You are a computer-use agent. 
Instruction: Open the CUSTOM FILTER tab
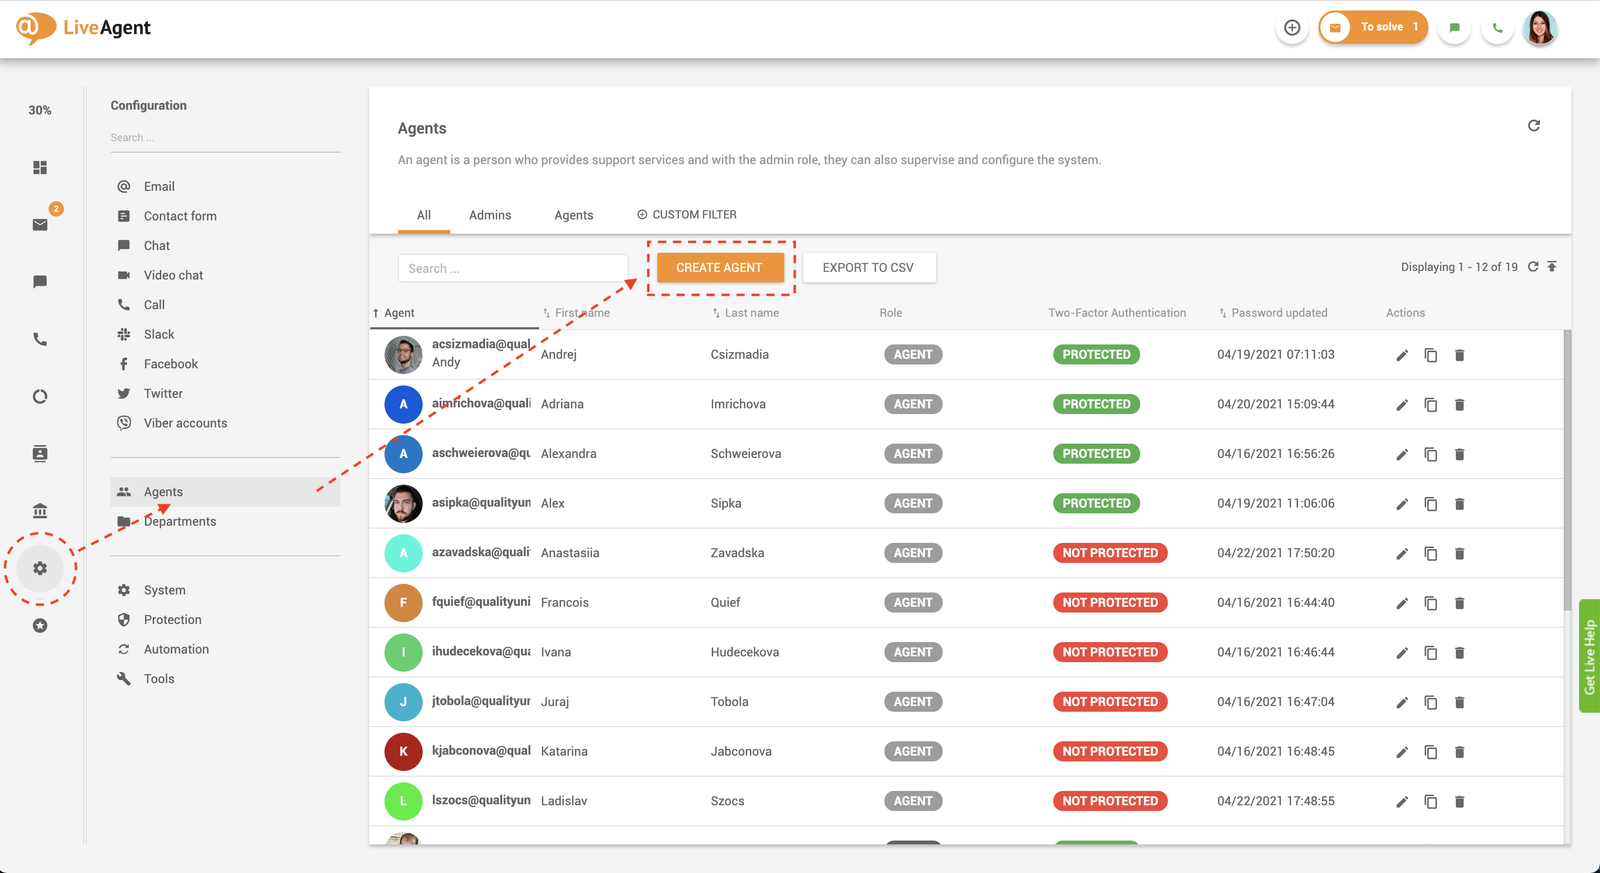click(687, 215)
